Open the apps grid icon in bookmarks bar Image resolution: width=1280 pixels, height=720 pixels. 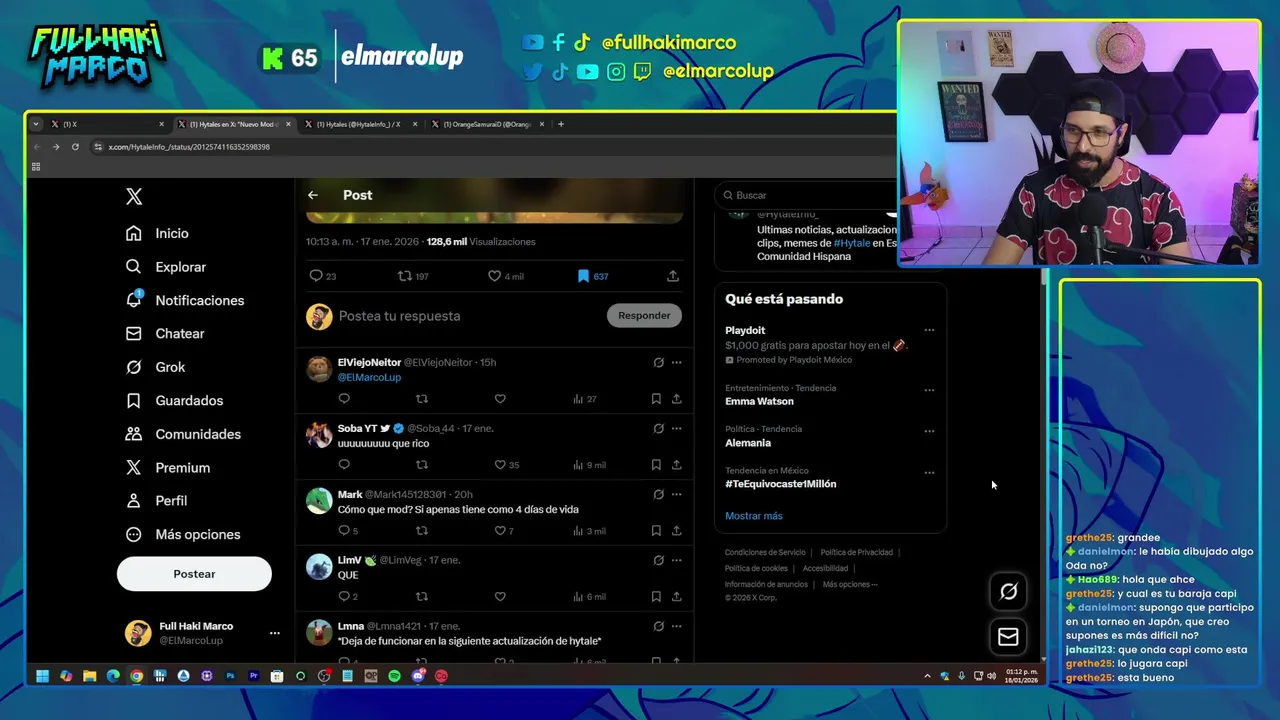click(x=36, y=167)
